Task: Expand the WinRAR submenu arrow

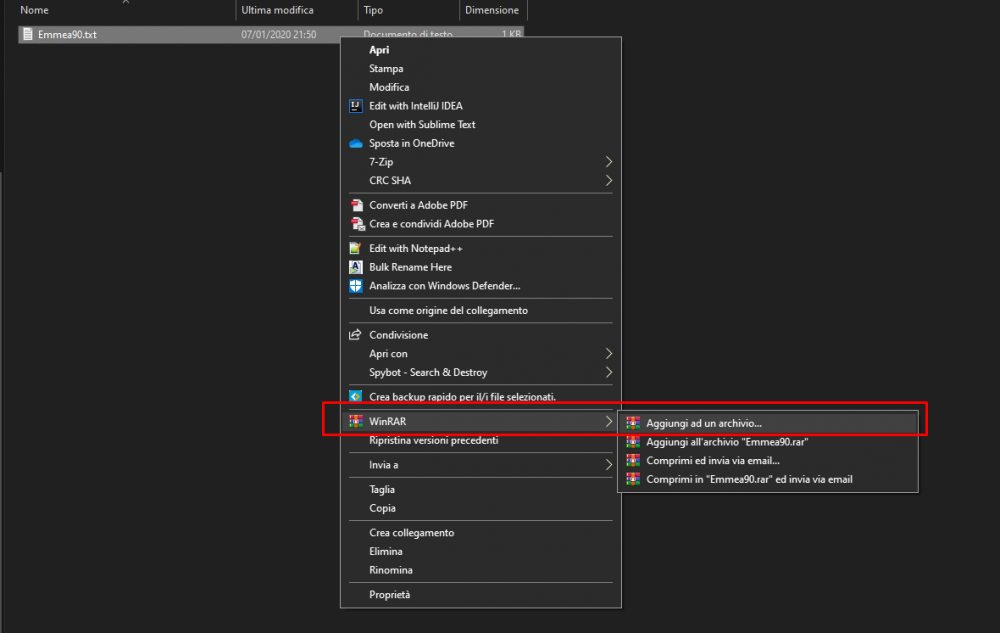Action: point(608,421)
